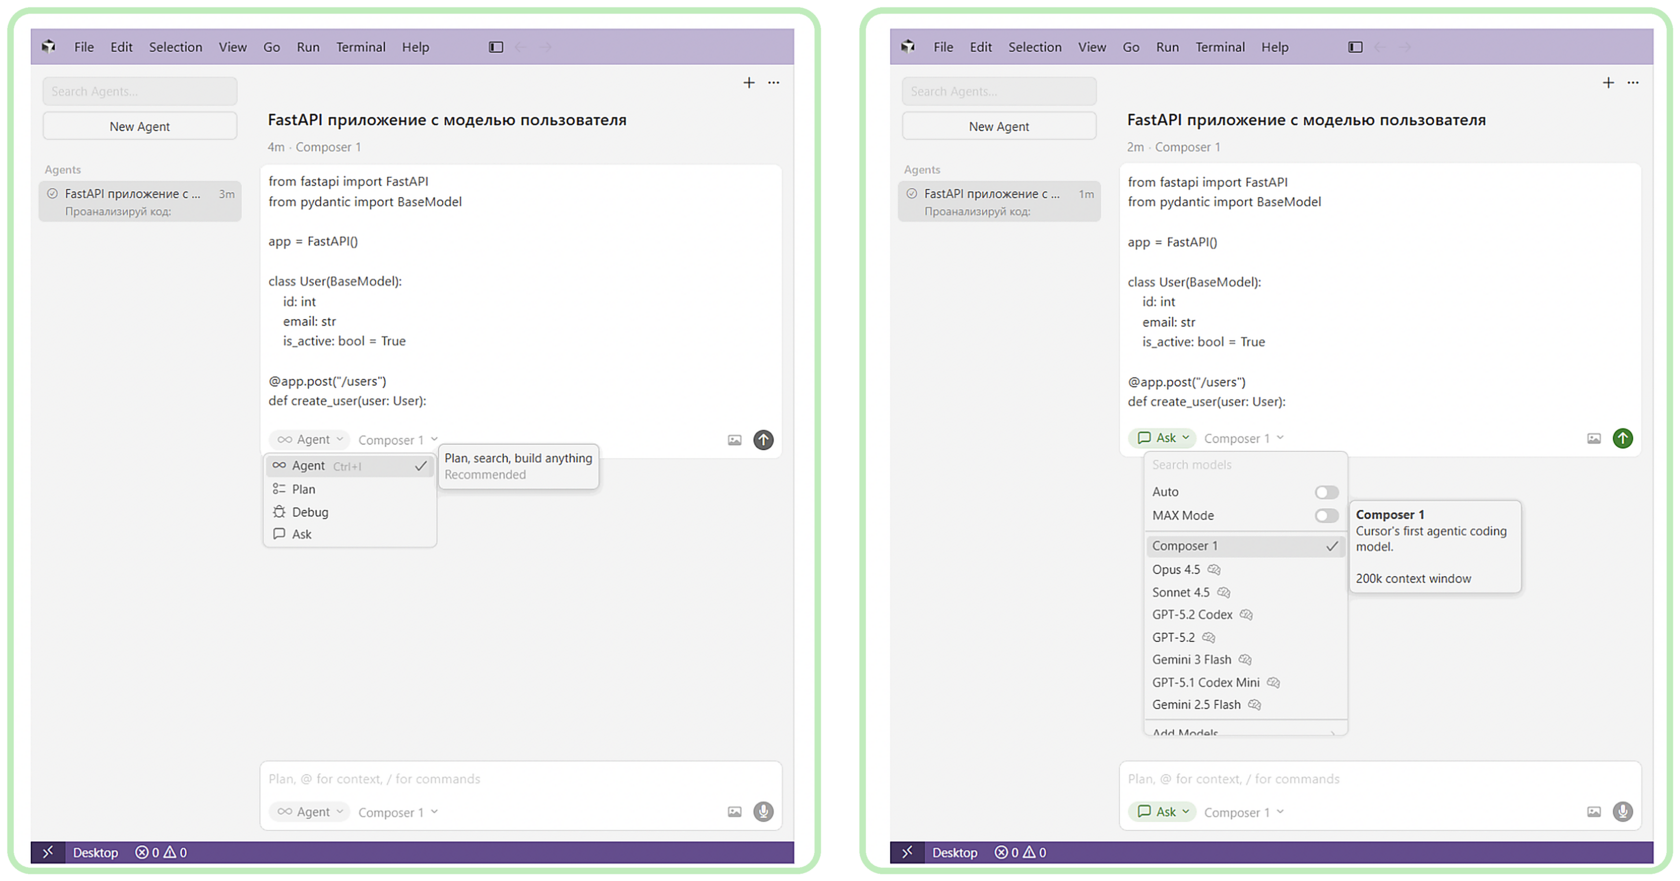The width and height of the screenshot is (1680, 881).
Task: Select GPT-5.2 model
Action: pos(1245,637)
